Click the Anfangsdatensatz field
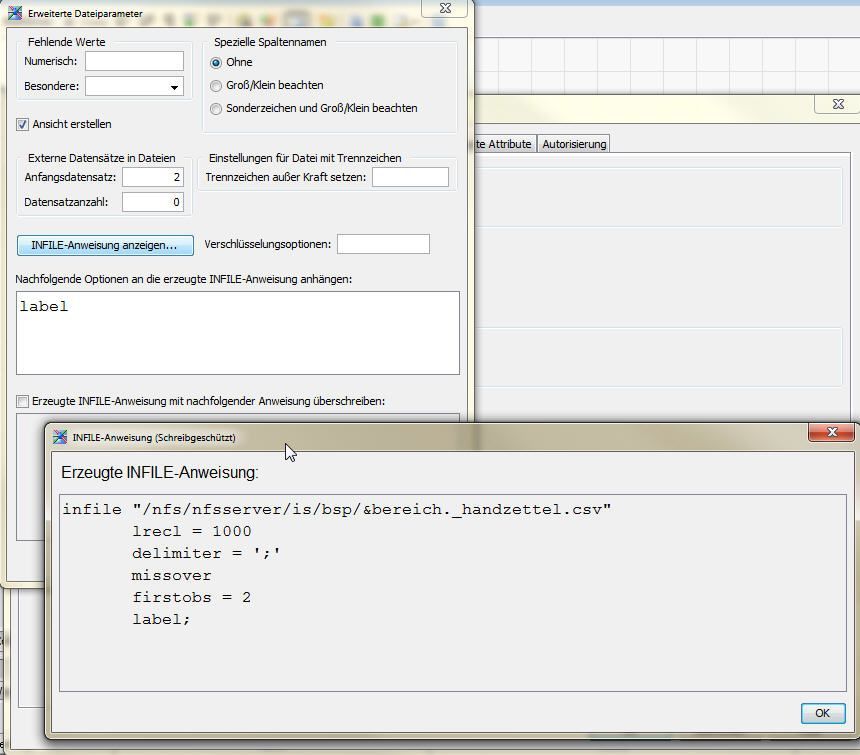The height and width of the screenshot is (755, 860). 153,177
